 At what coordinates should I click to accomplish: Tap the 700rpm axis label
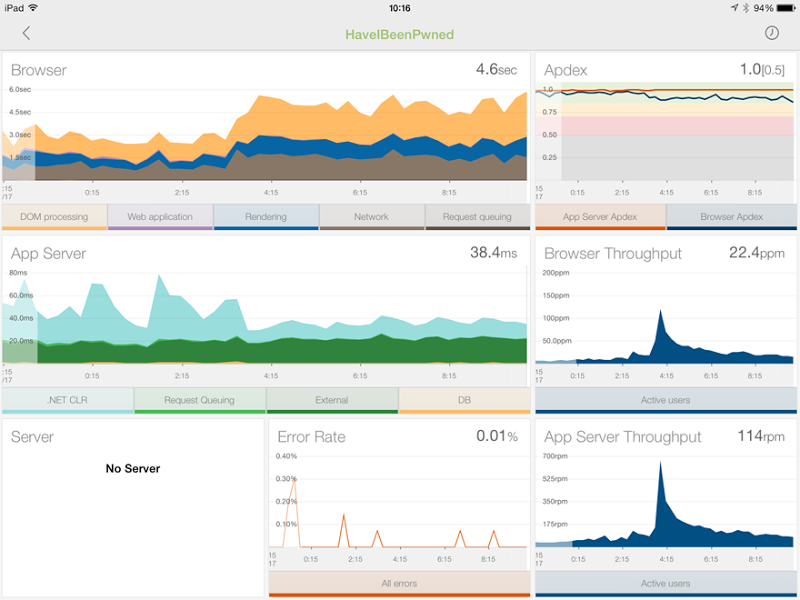[x=555, y=456]
